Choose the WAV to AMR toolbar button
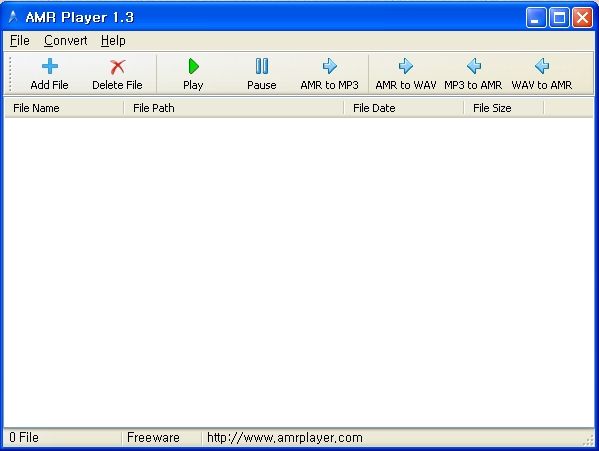The height and width of the screenshot is (451, 599). coord(542,74)
